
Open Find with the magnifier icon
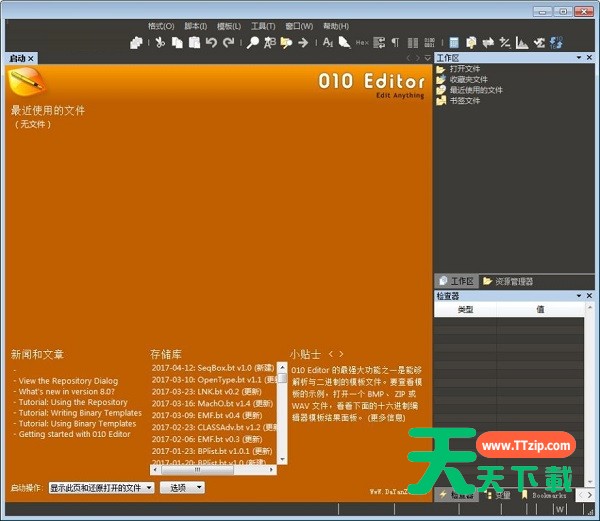pos(253,42)
